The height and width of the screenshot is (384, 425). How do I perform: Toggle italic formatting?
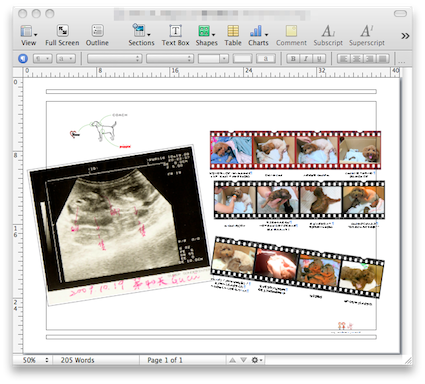tap(306, 59)
